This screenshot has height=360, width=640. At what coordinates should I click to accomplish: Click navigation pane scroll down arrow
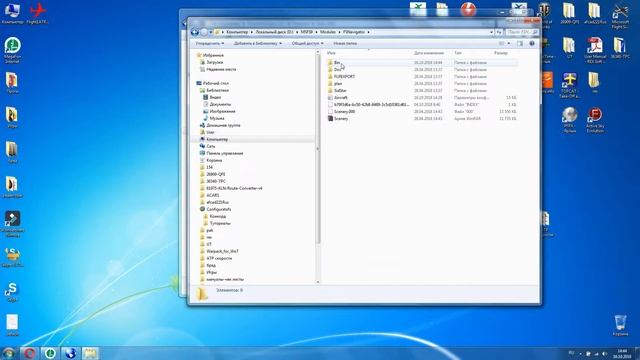(318, 282)
